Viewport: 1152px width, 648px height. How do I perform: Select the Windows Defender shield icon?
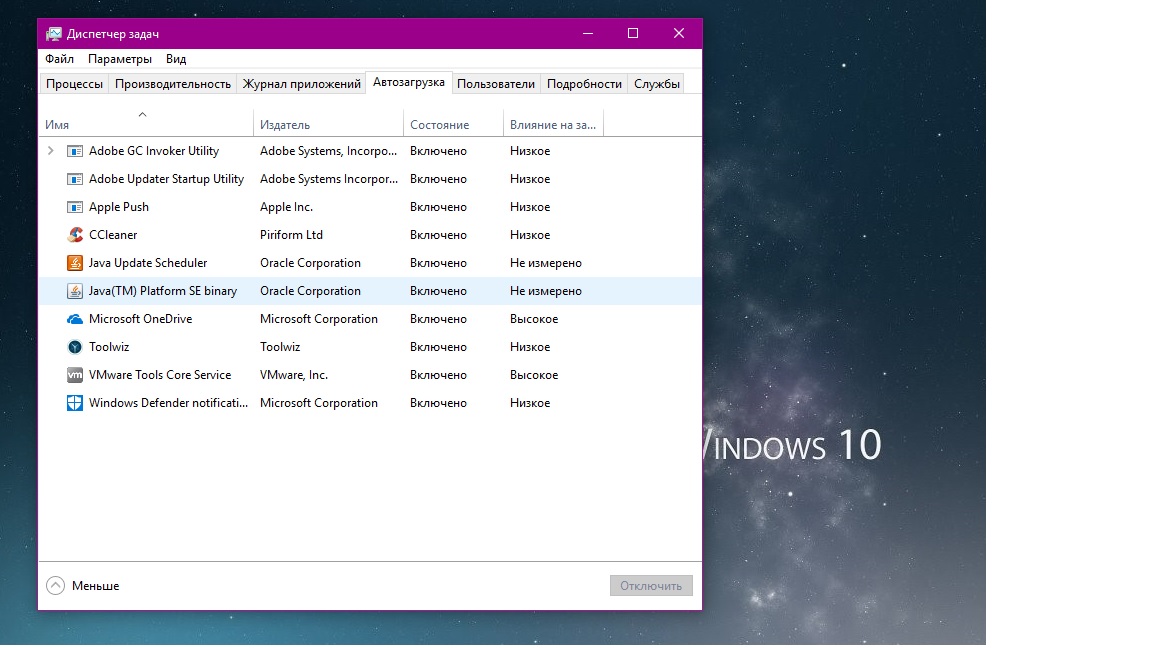click(x=75, y=403)
